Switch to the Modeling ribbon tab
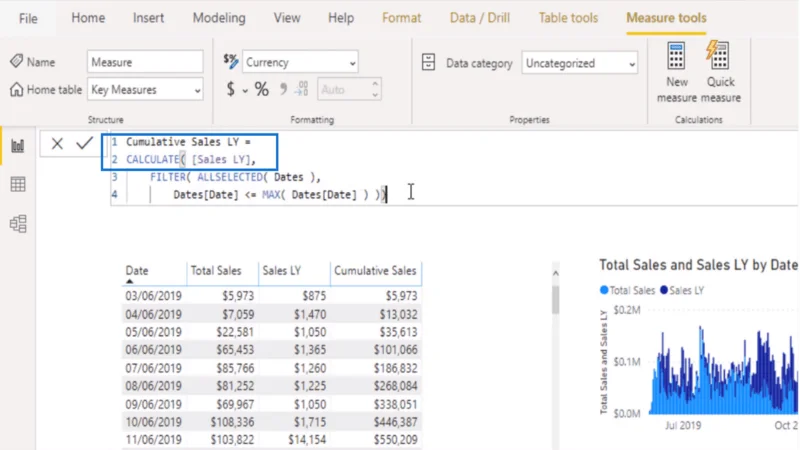Screen dimensions: 800x450 click(219, 18)
